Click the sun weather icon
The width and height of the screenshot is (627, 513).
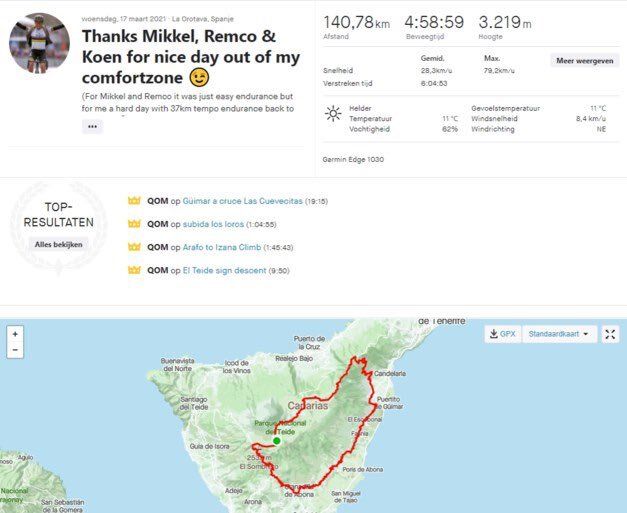(x=333, y=114)
